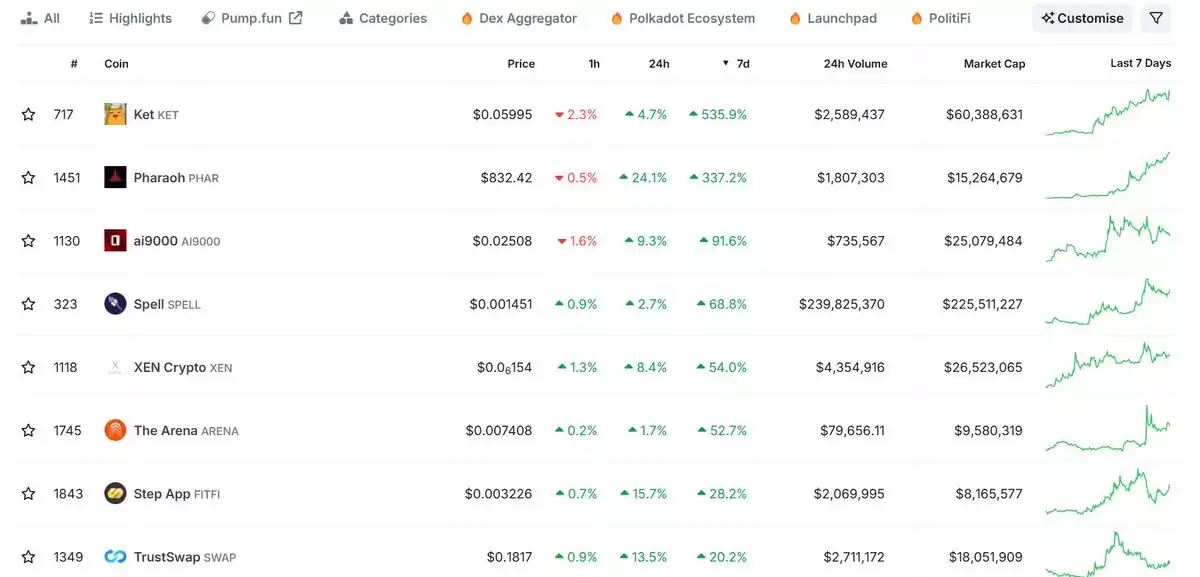Click Ket's 7d change 535.9%

click(718, 115)
